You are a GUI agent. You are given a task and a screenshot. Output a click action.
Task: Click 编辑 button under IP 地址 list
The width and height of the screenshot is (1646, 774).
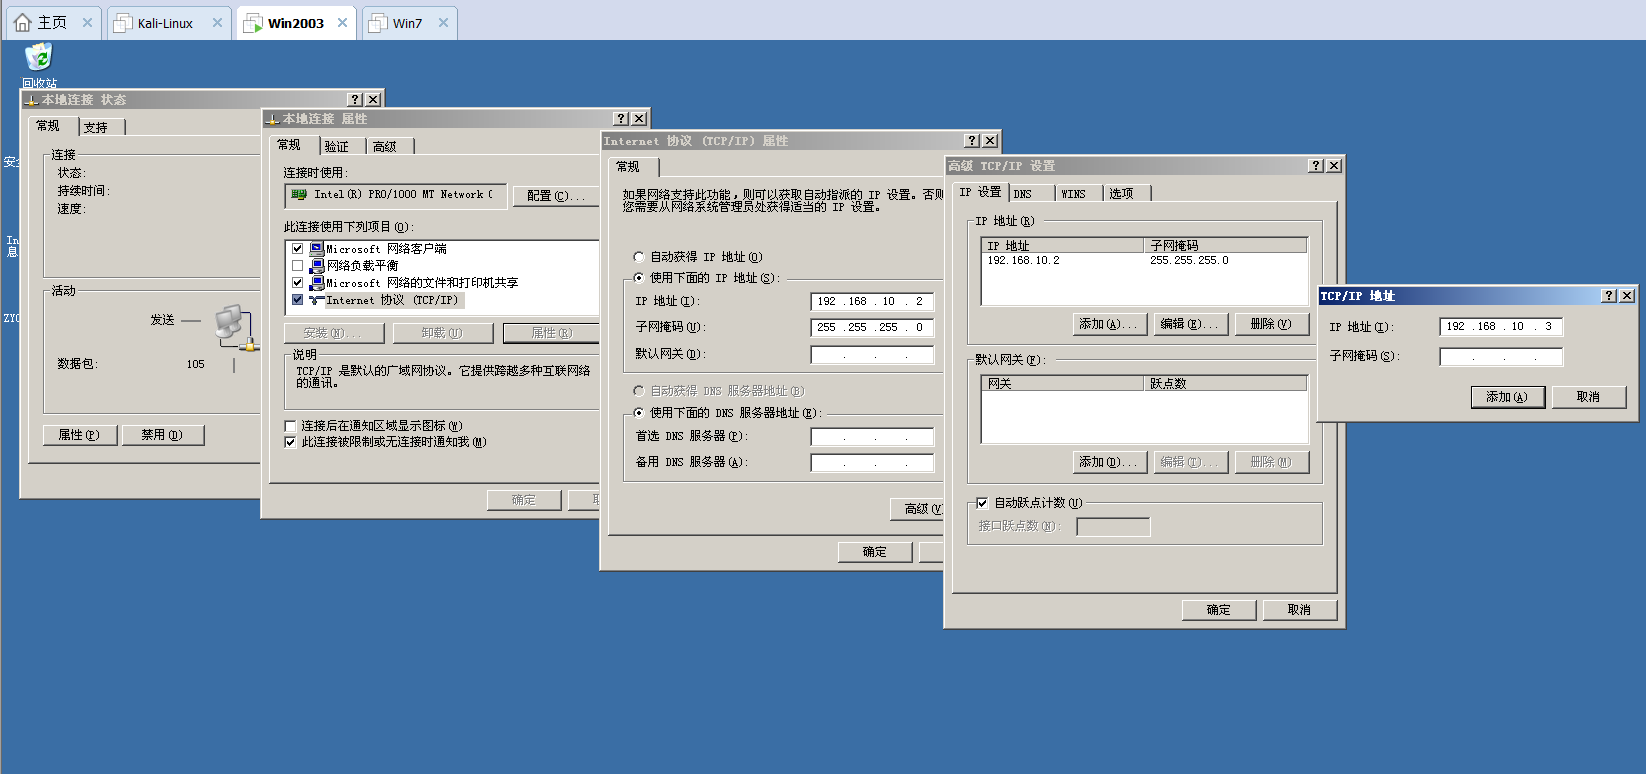tap(1189, 324)
